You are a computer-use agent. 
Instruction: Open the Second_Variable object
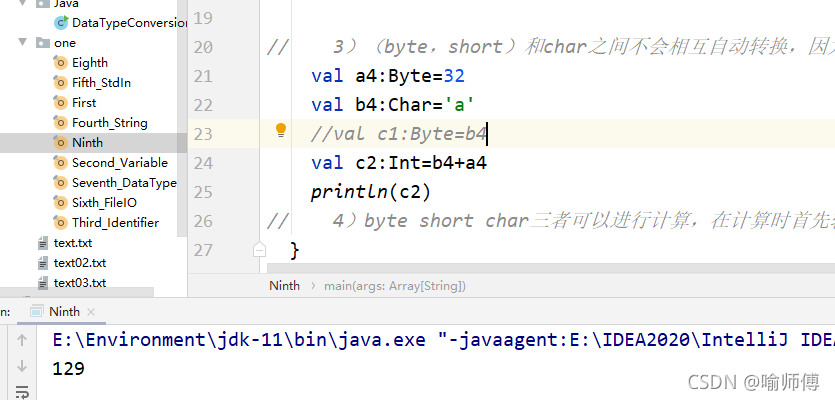click(x=120, y=163)
